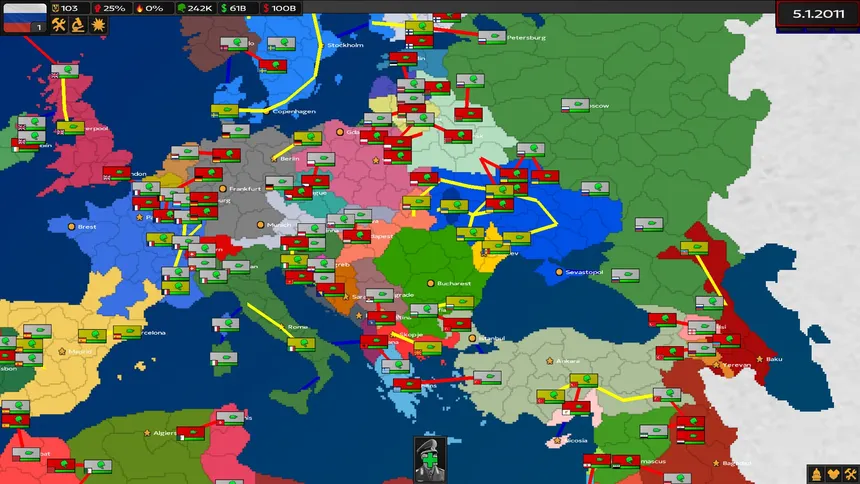Image resolution: width=860 pixels, height=484 pixels.
Task: Select the army unit next to Moscow label
Action: point(575,104)
